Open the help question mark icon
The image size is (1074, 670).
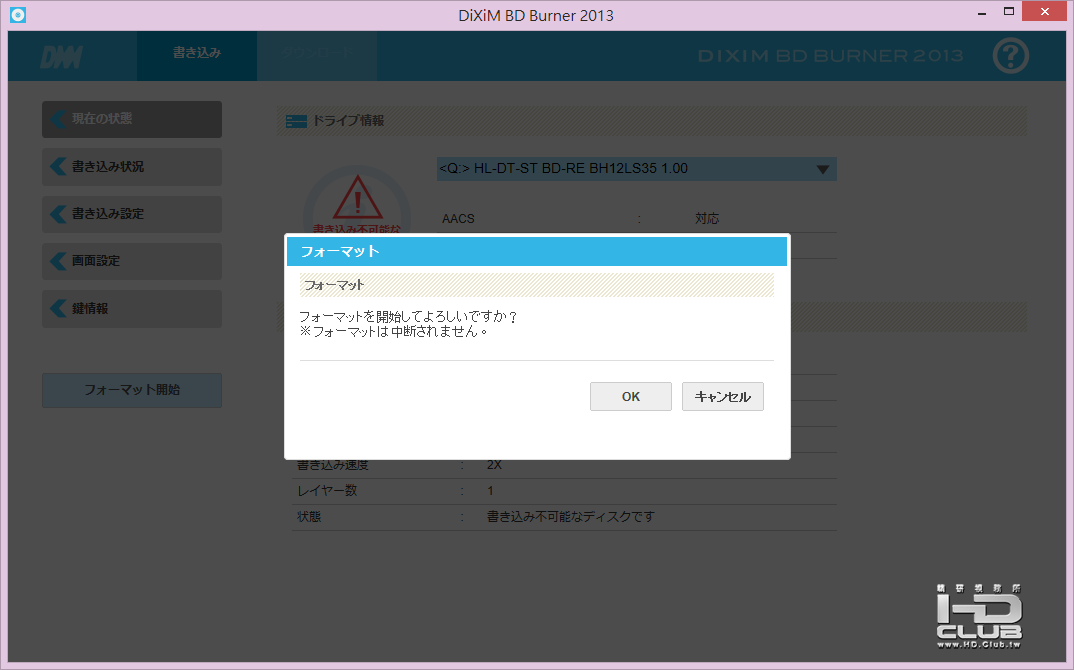tap(1010, 55)
